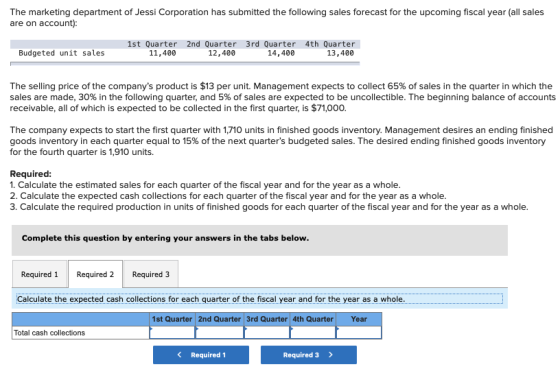Switch to the Required 1 tab
The height and width of the screenshot is (382, 560).
[x=40, y=274]
